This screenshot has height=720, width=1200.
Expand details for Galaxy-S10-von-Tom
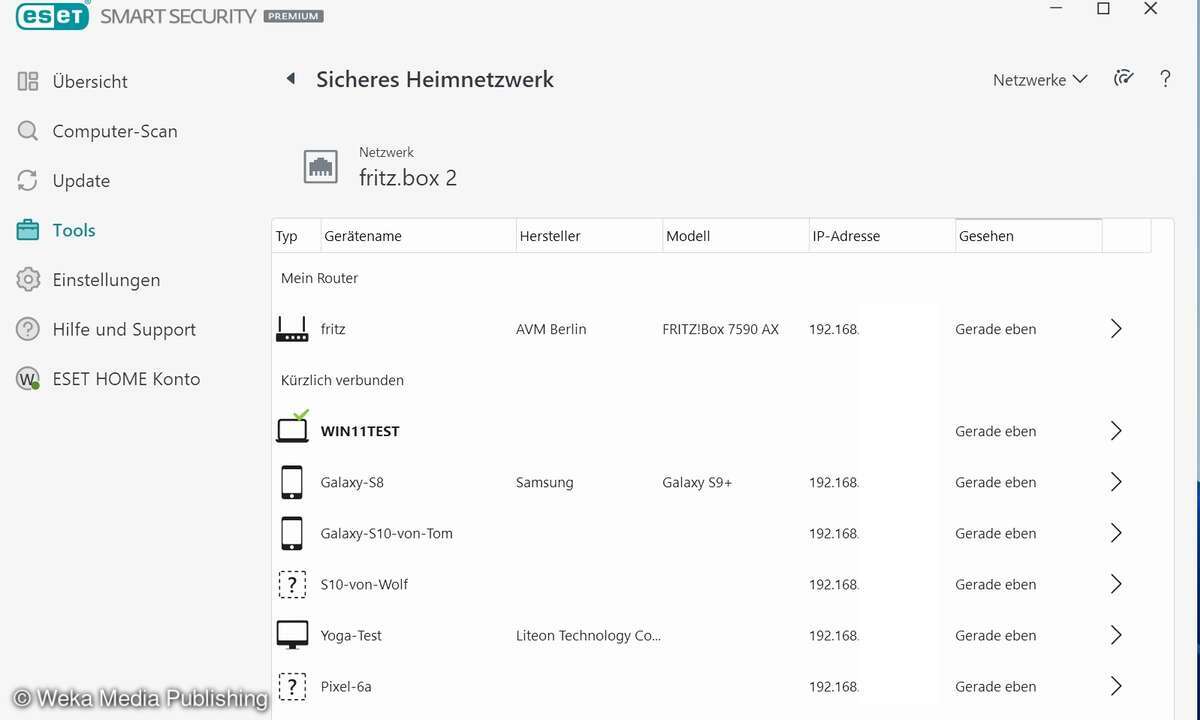[x=1116, y=533]
